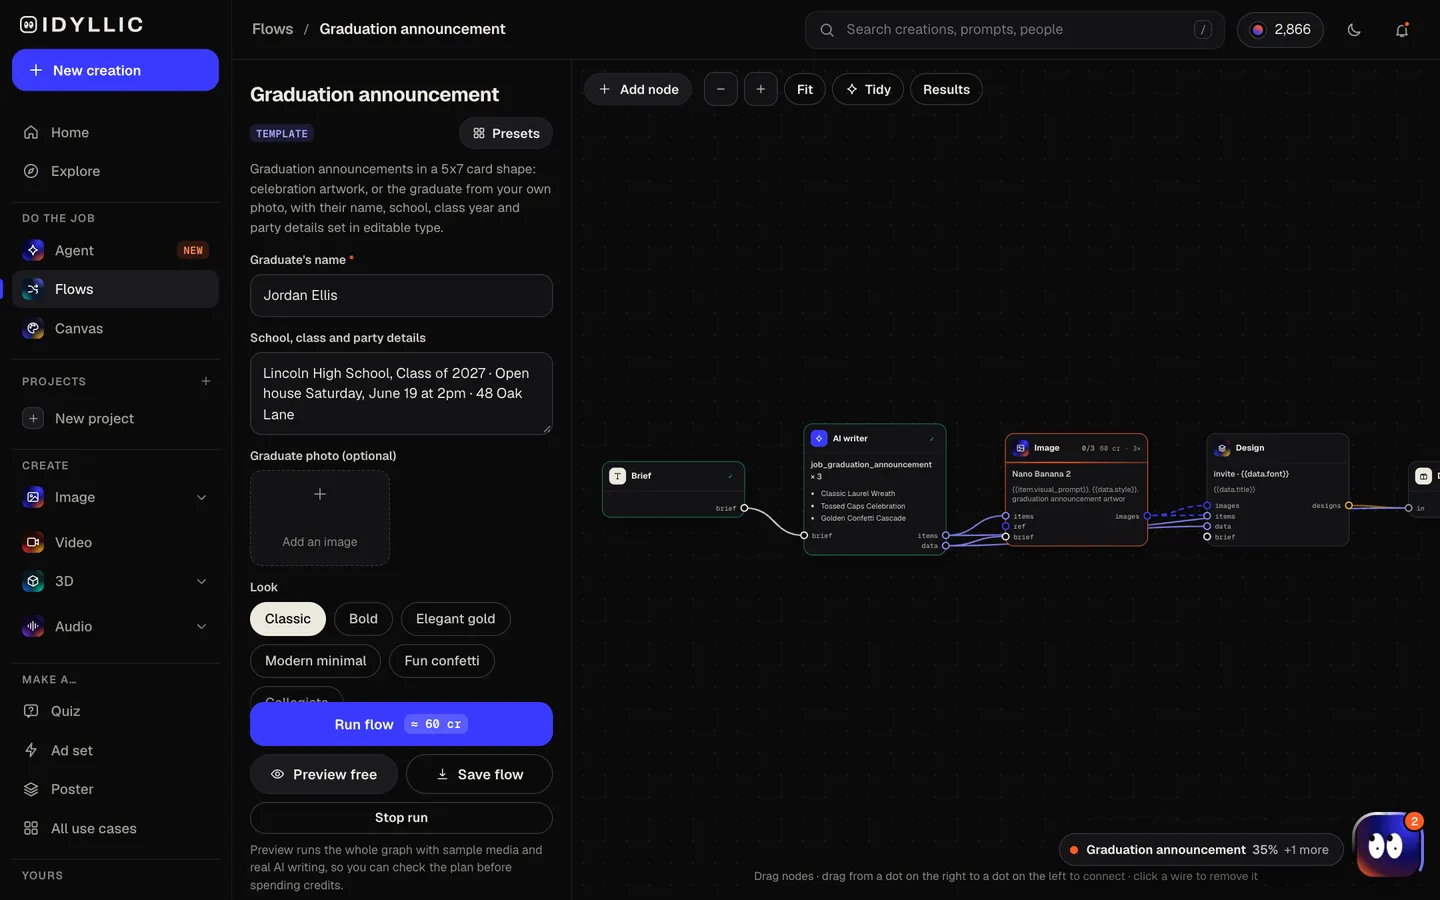
Task: Open the Presets dropdown
Action: pyautogui.click(x=506, y=133)
